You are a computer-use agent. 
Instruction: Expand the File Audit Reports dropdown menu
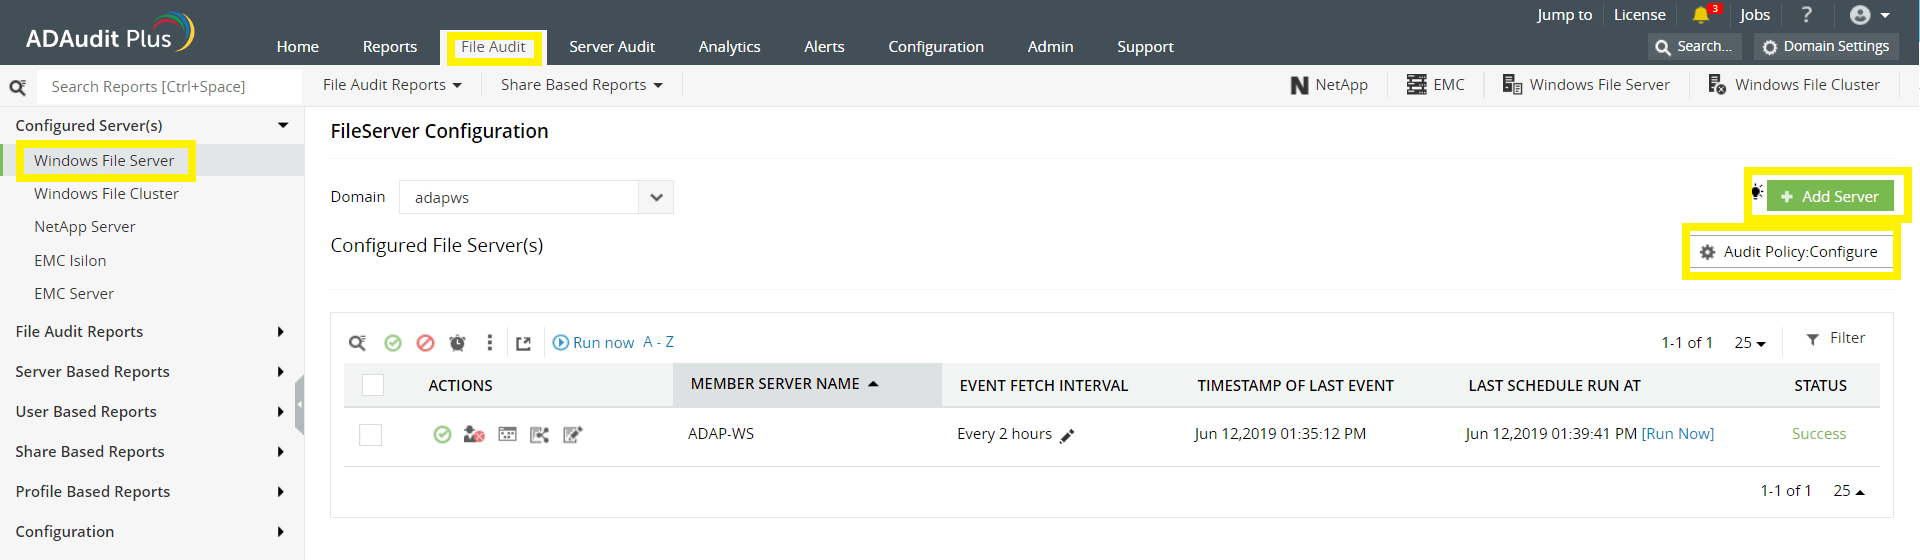click(392, 85)
